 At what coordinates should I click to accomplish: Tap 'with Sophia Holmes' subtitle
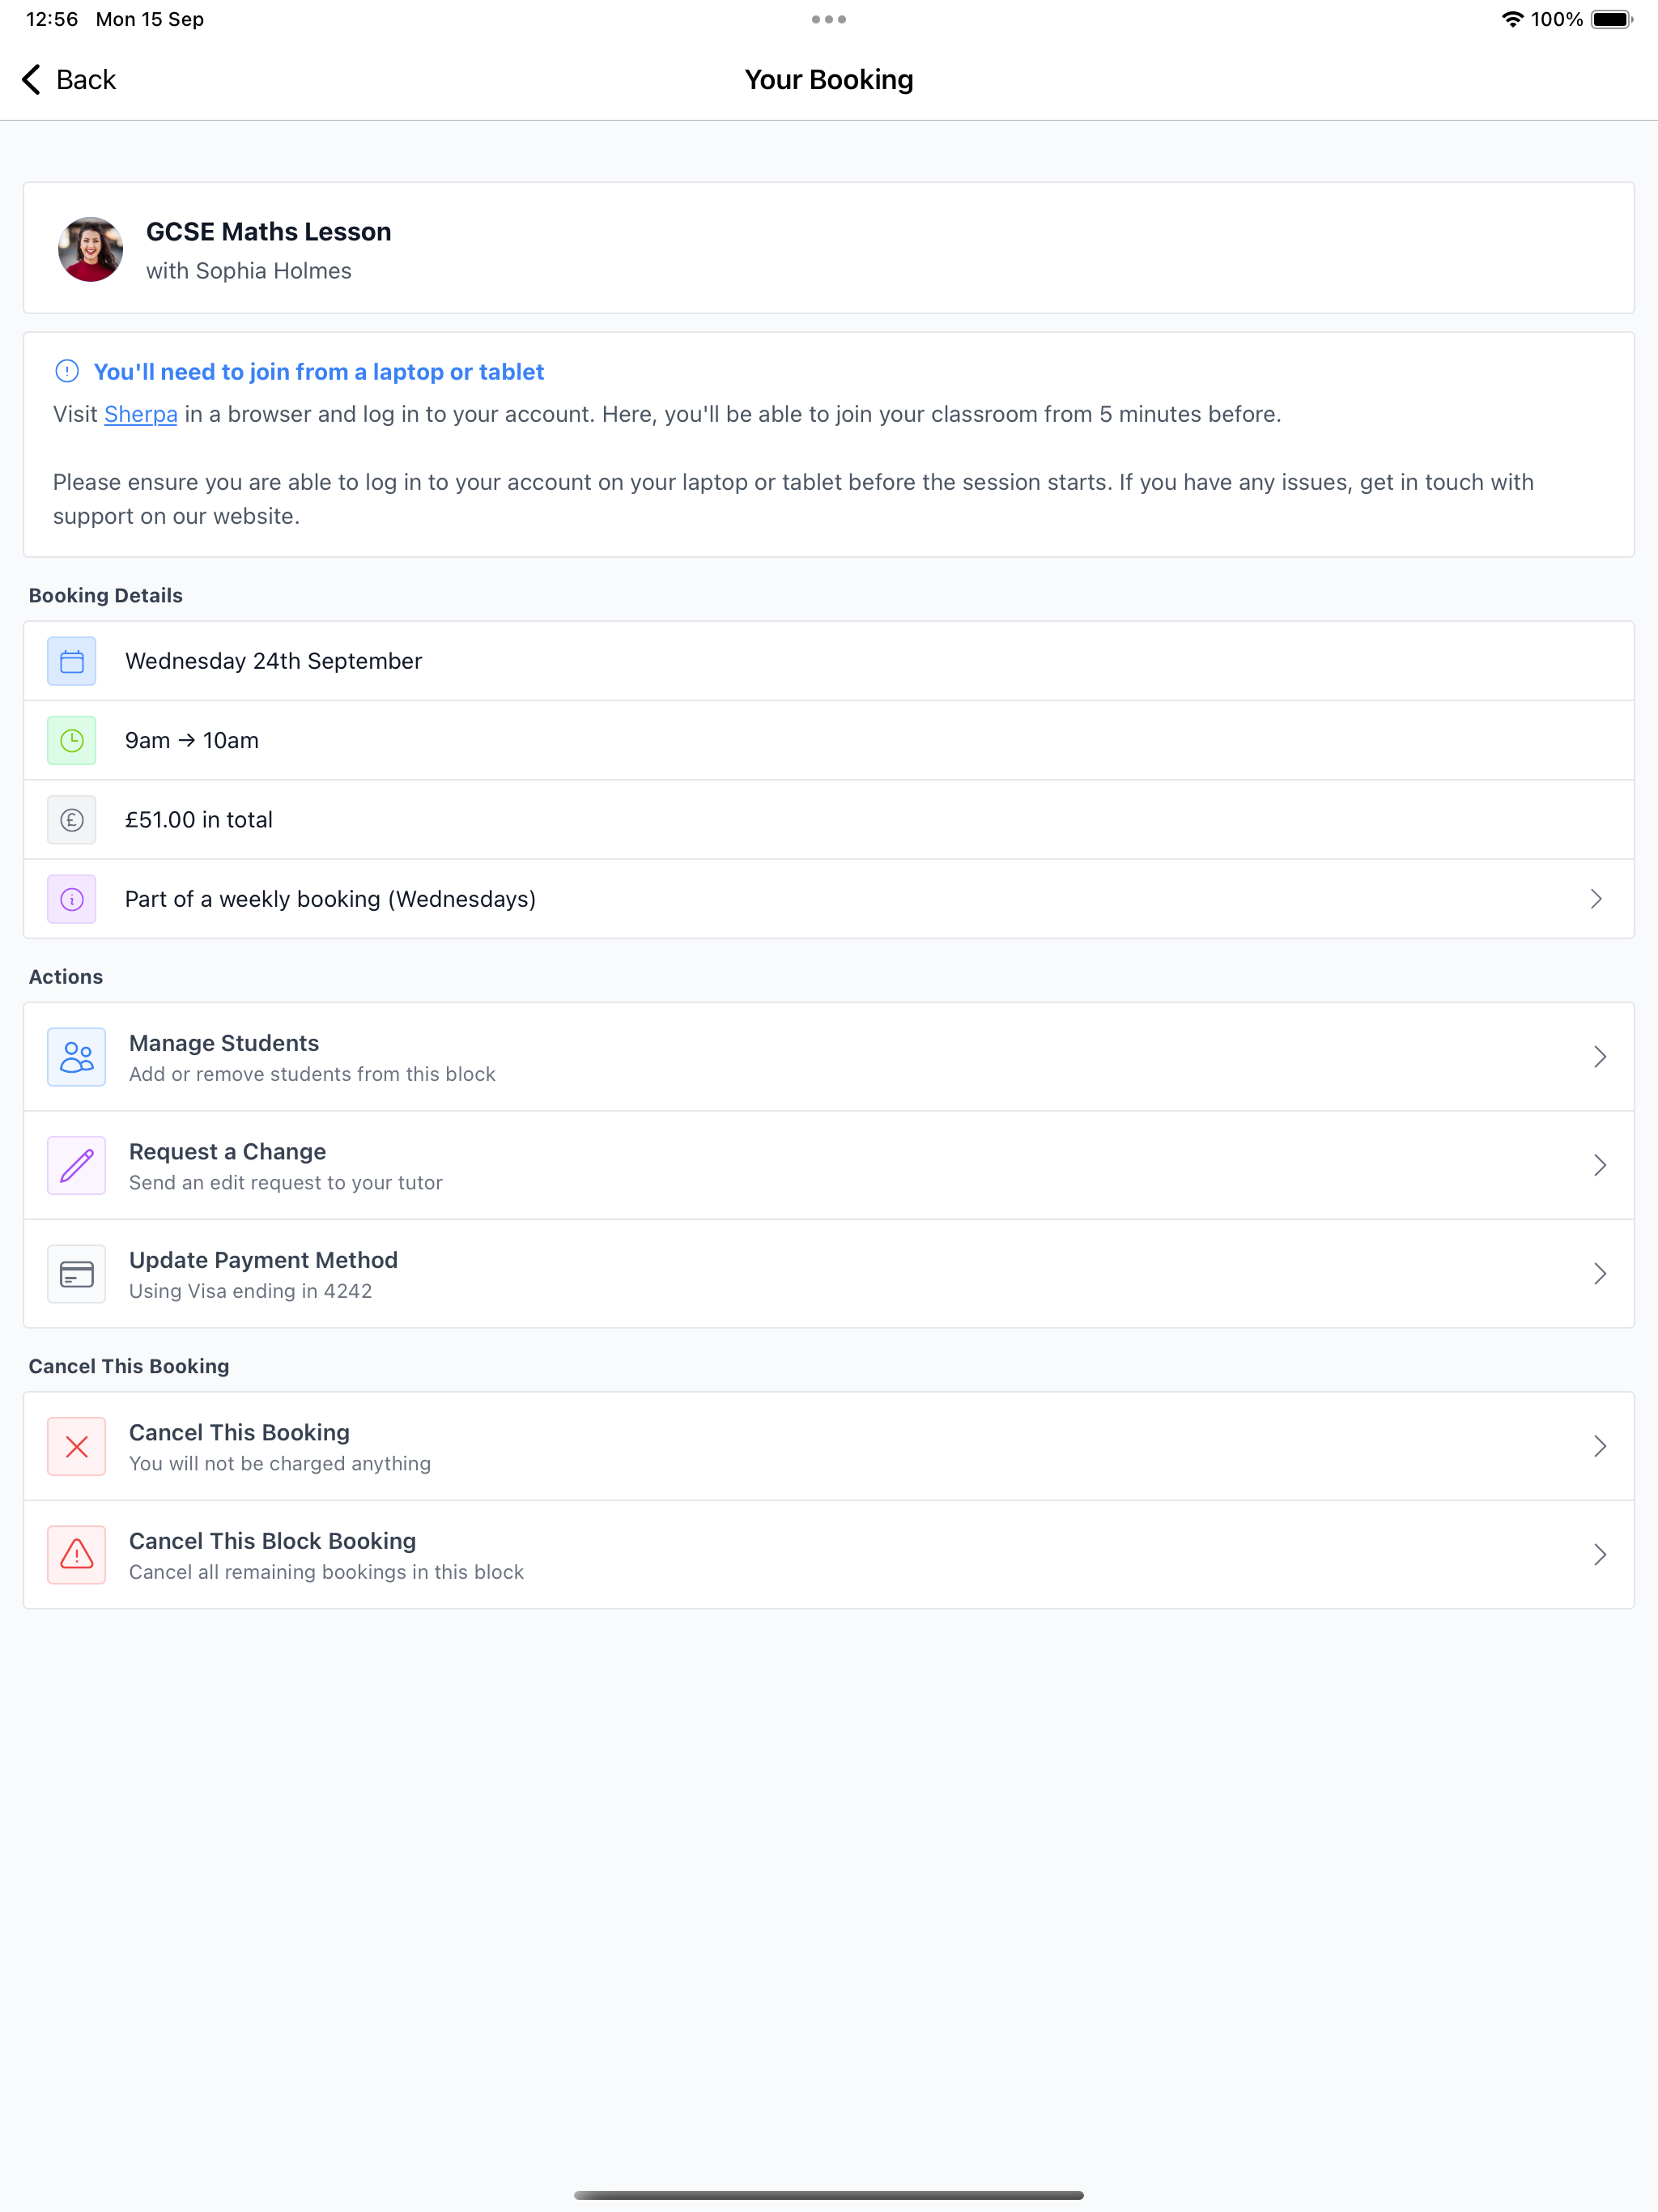[x=249, y=271]
